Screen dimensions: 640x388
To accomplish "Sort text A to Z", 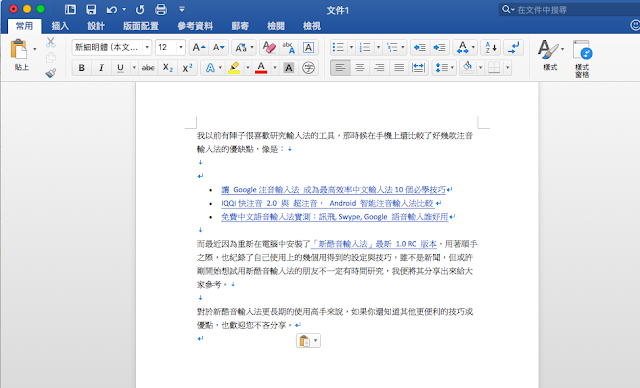I will tap(491, 48).
